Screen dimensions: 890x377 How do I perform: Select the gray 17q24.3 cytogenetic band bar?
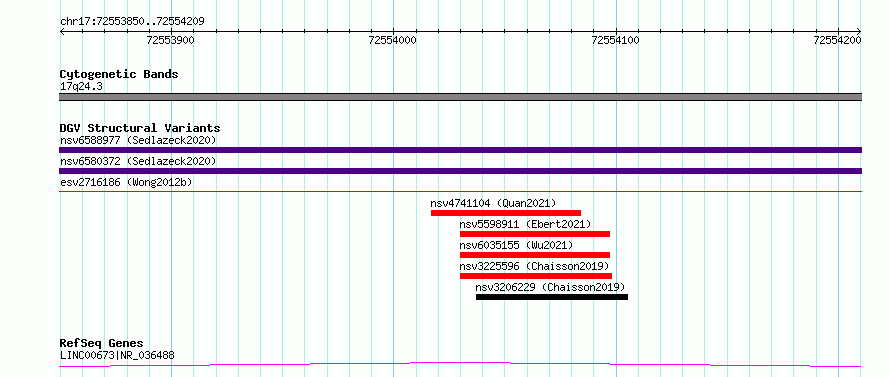point(460,97)
